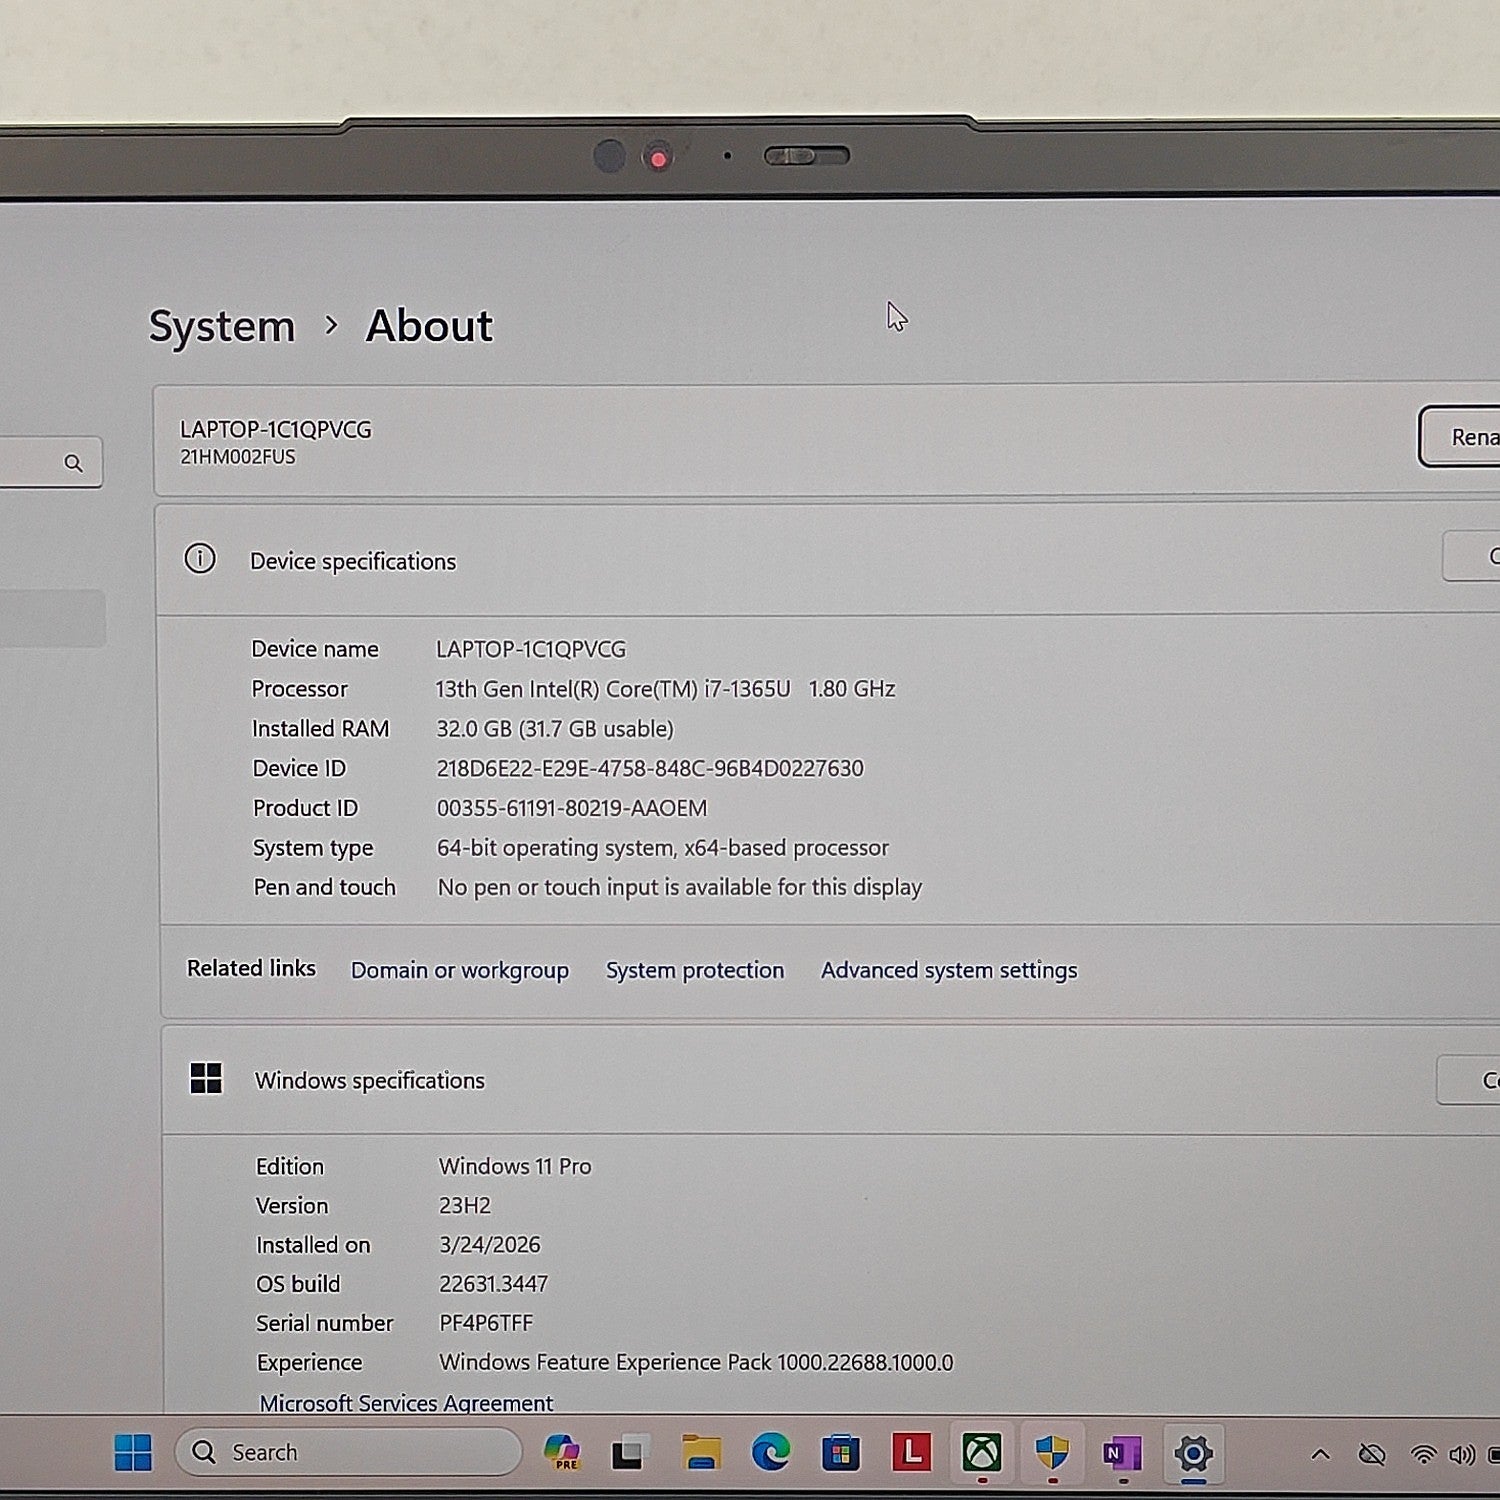Go back to System breadcrumb
This screenshot has height=1500, width=1500.
tap(222, 326)
